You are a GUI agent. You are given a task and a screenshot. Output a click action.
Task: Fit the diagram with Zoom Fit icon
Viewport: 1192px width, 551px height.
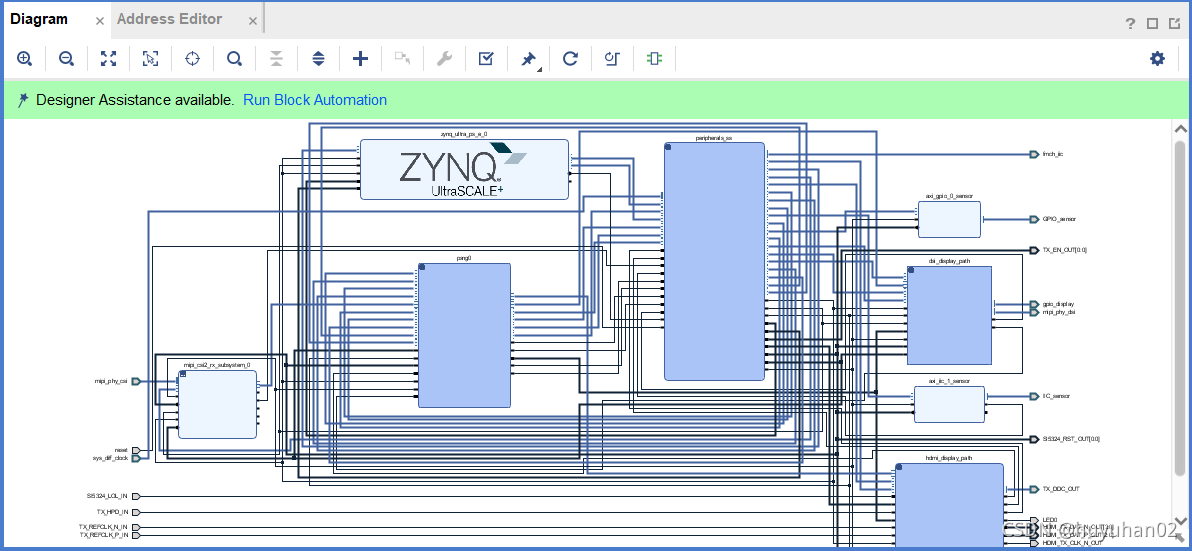click(109, 59)
